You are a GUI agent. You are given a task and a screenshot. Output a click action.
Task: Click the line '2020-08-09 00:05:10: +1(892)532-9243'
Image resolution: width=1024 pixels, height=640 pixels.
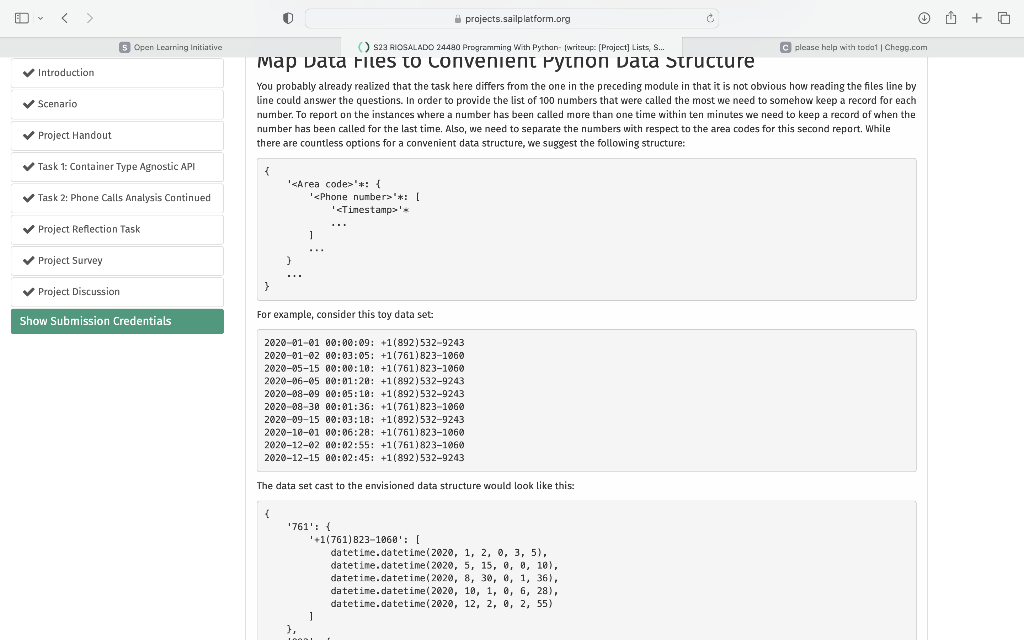coord(364,394)
